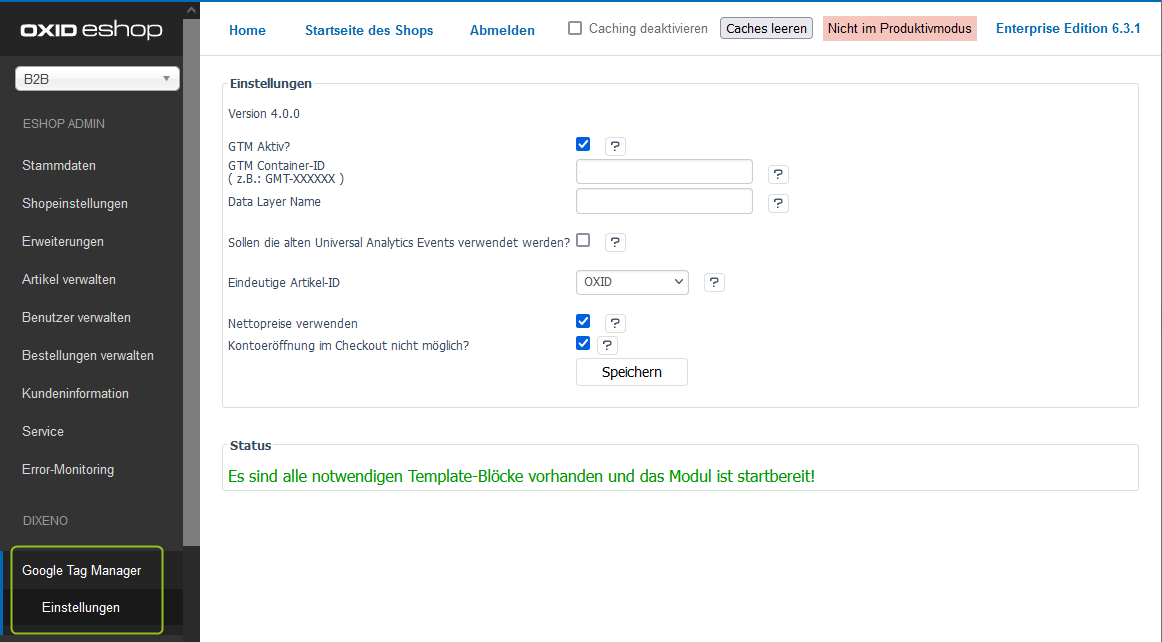Image resolution: width=1162 pixels, height=642 pixels.
Task: Click into the Data Layer Name field
Action: (664, 201)
